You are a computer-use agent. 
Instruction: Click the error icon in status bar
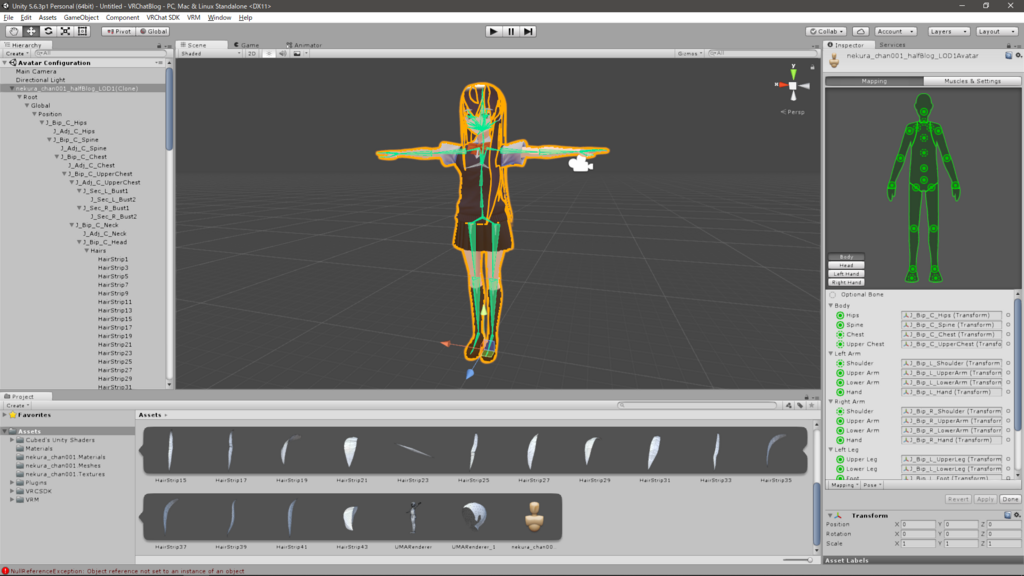pyautogui.click(x=5, y=571)
